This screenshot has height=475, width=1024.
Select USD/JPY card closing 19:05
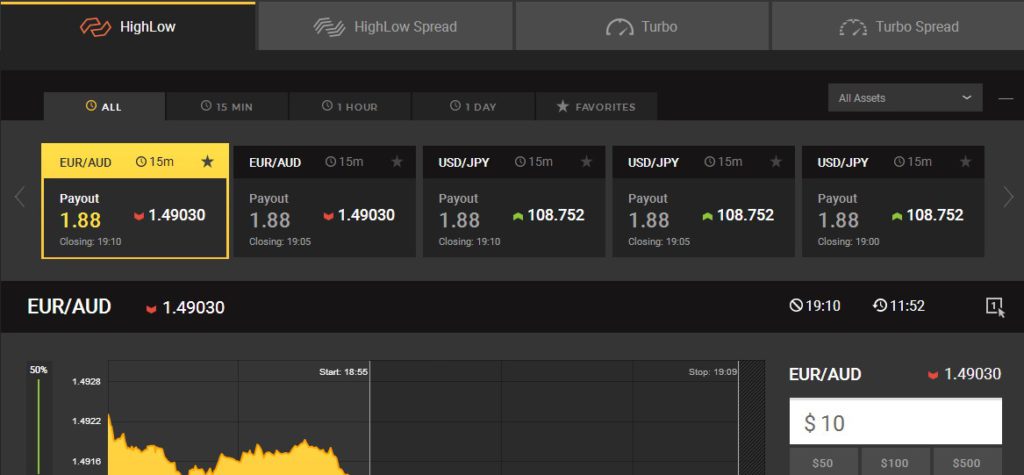coord(703,201)
